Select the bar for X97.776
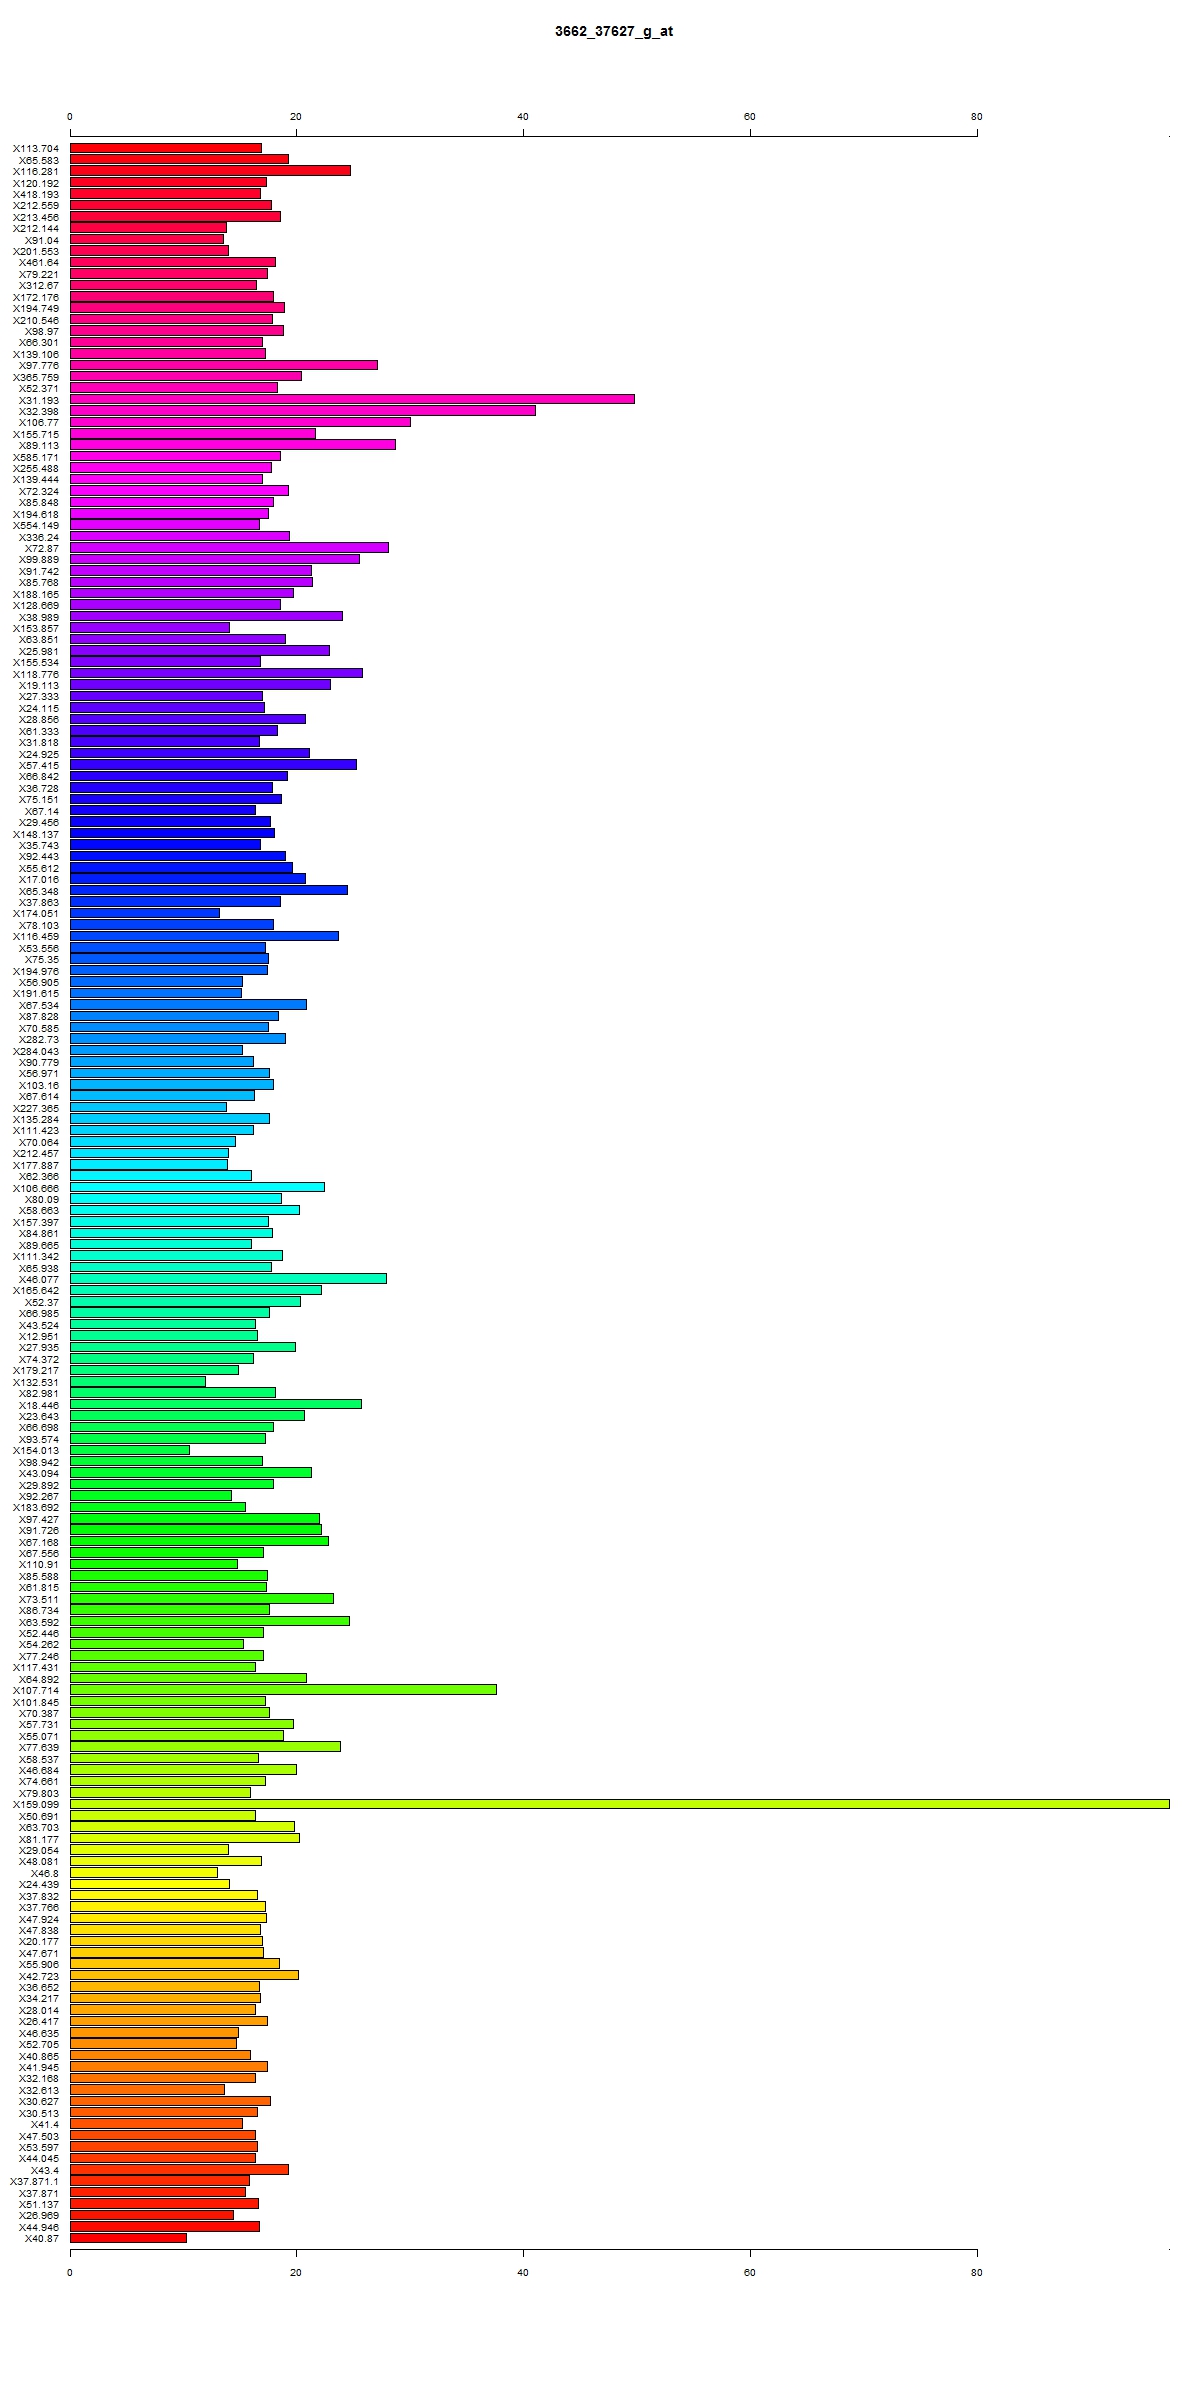 pyautogui.click(x=224, y=365)
